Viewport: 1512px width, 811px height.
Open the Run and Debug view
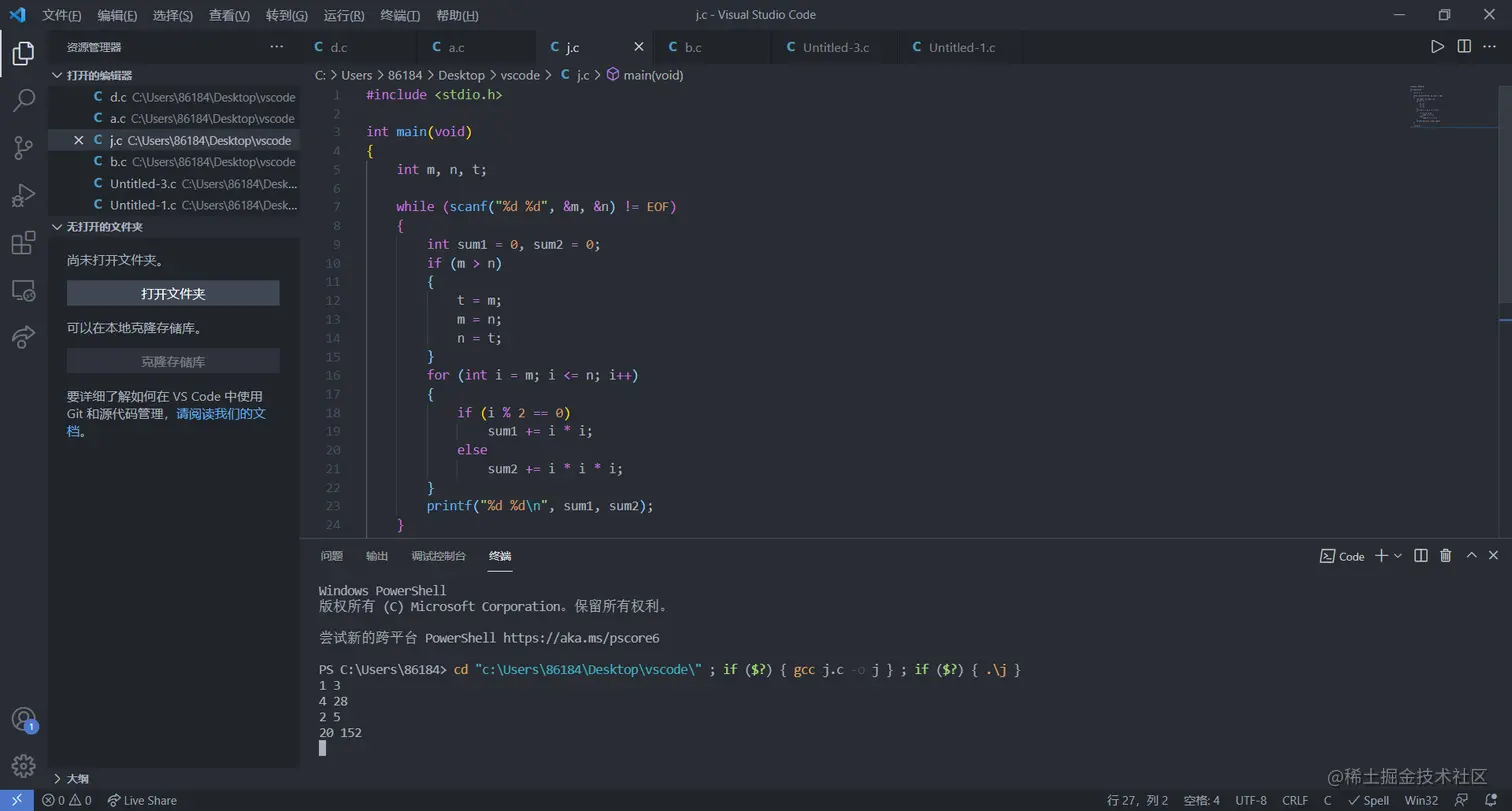pos(23,195)
